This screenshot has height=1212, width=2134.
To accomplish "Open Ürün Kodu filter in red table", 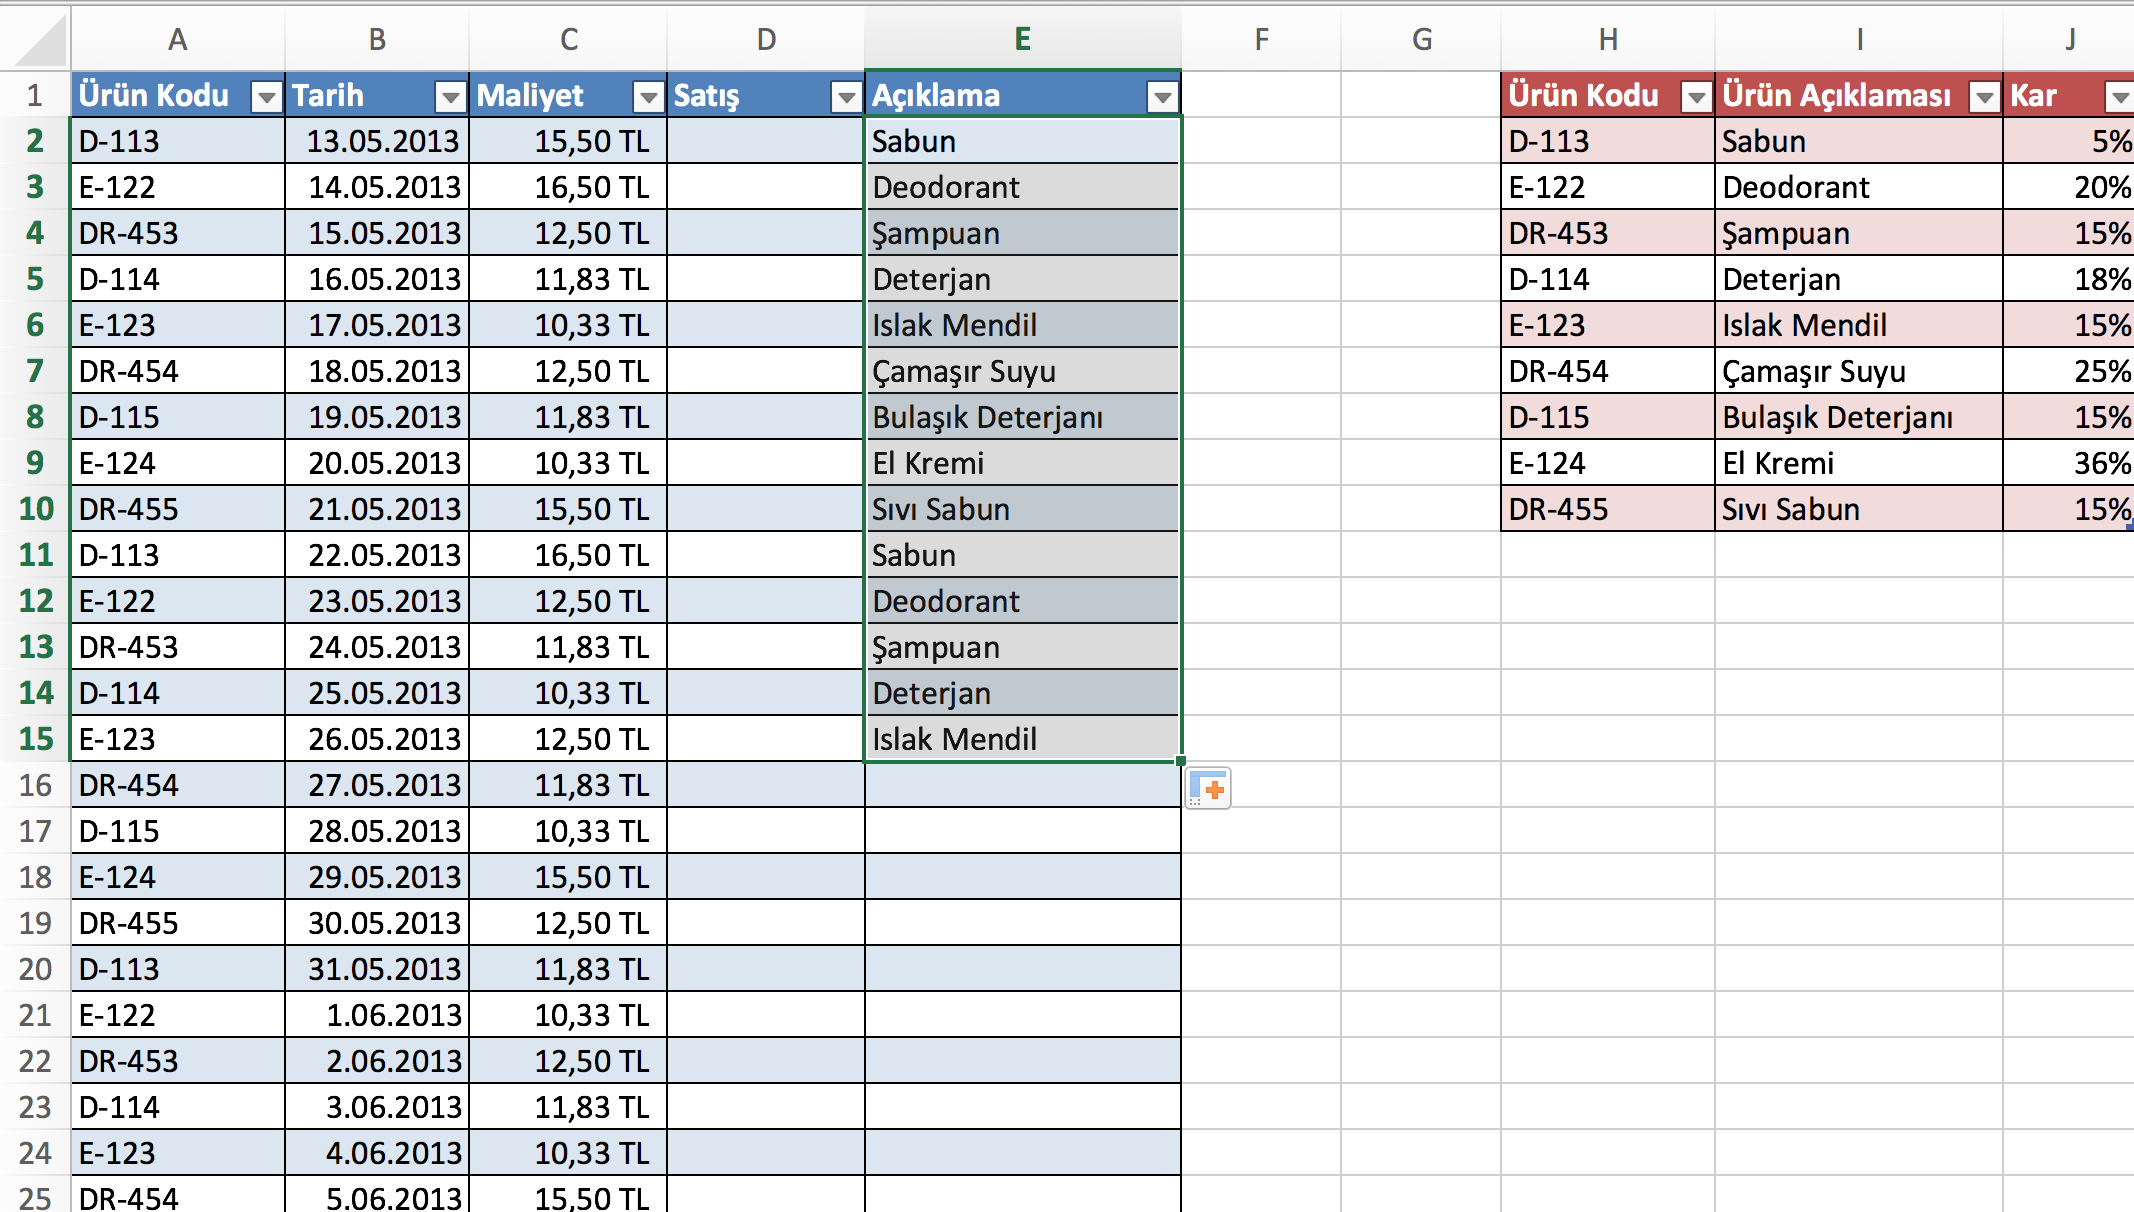I will click(x=1696, y=97).
